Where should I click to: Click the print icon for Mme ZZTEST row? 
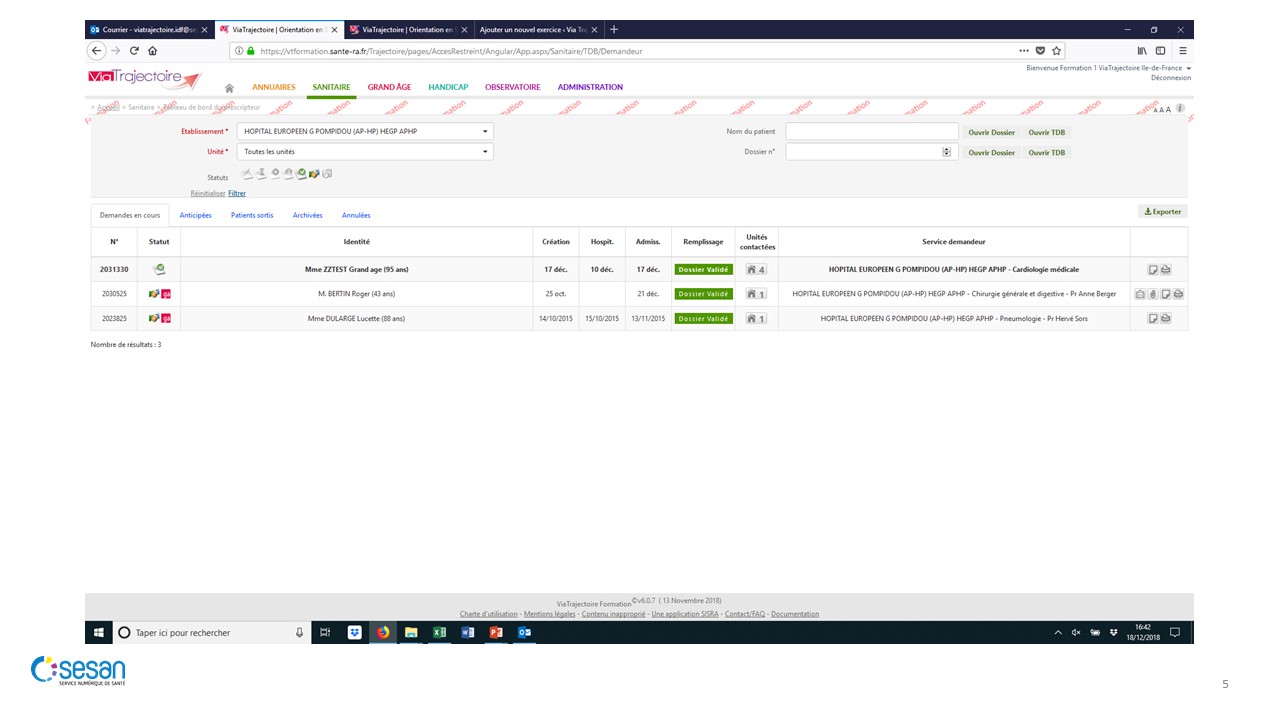1166,270
